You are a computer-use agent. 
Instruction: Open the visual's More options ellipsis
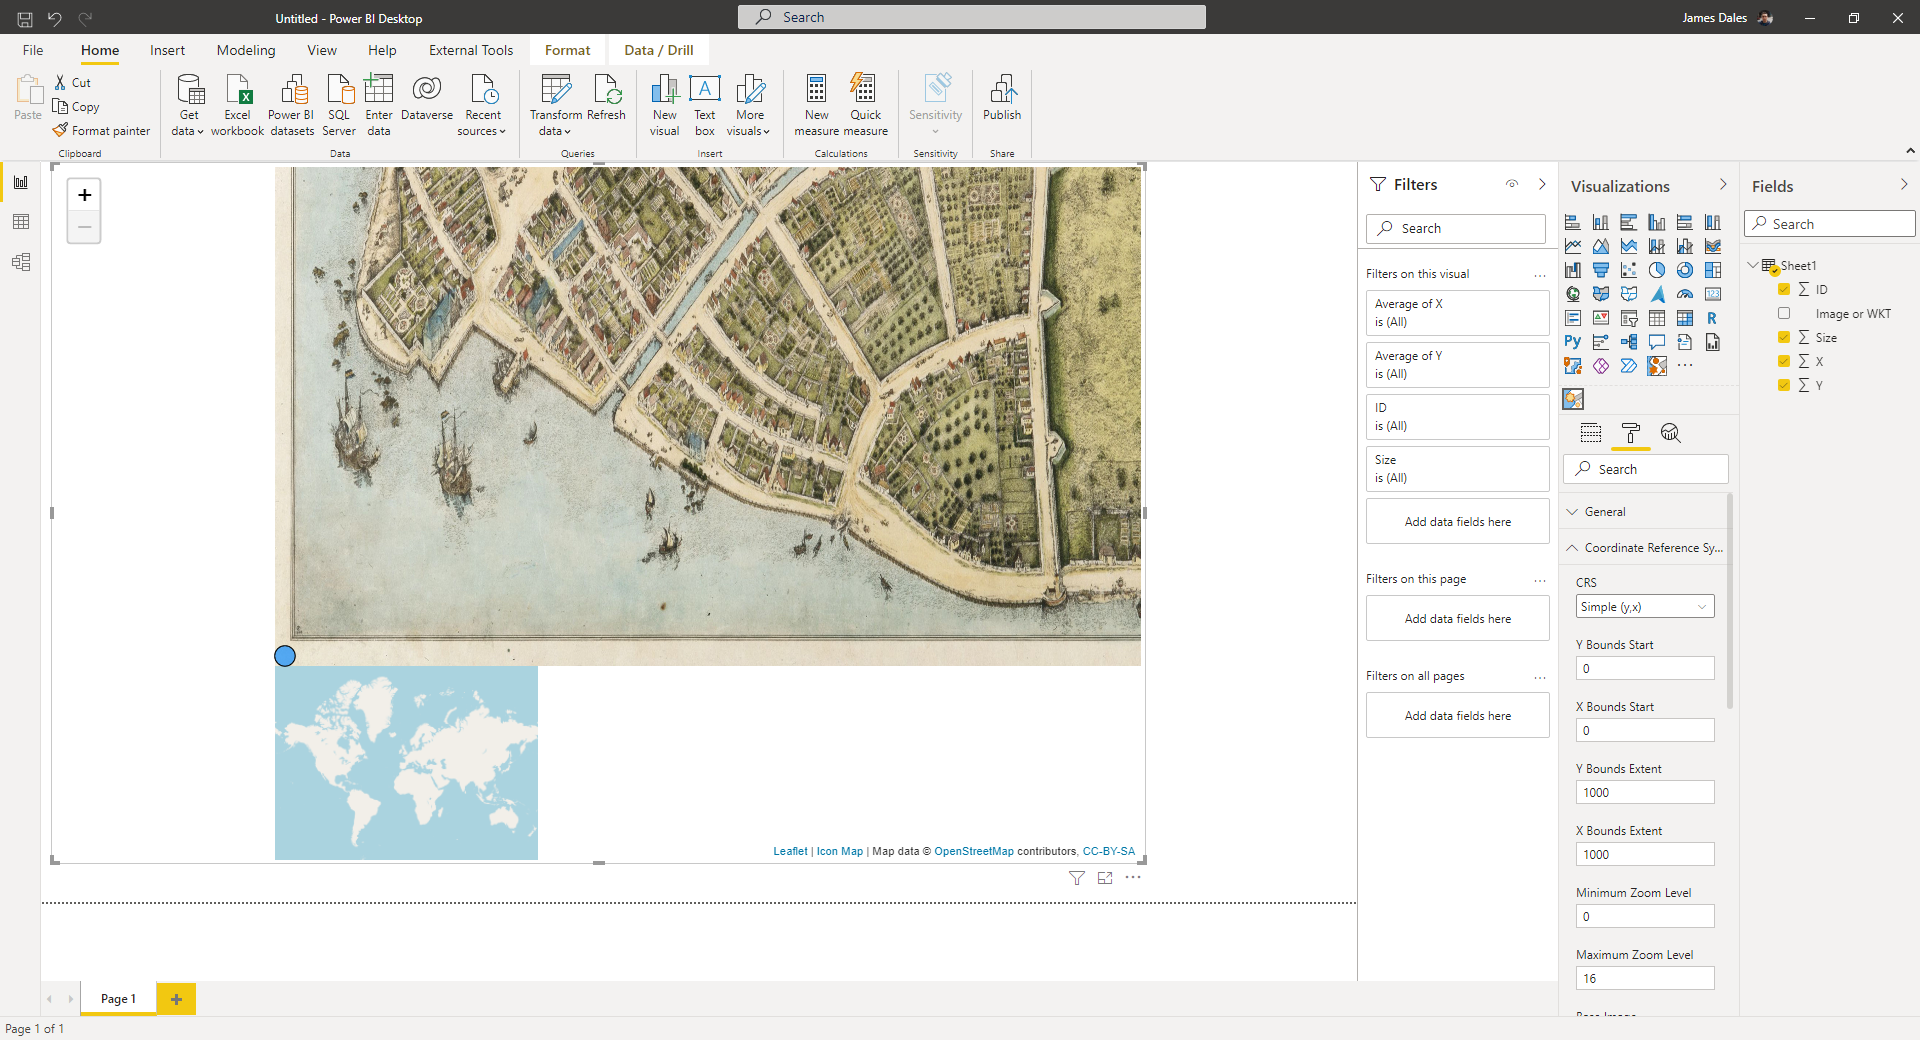(1133, 877)
